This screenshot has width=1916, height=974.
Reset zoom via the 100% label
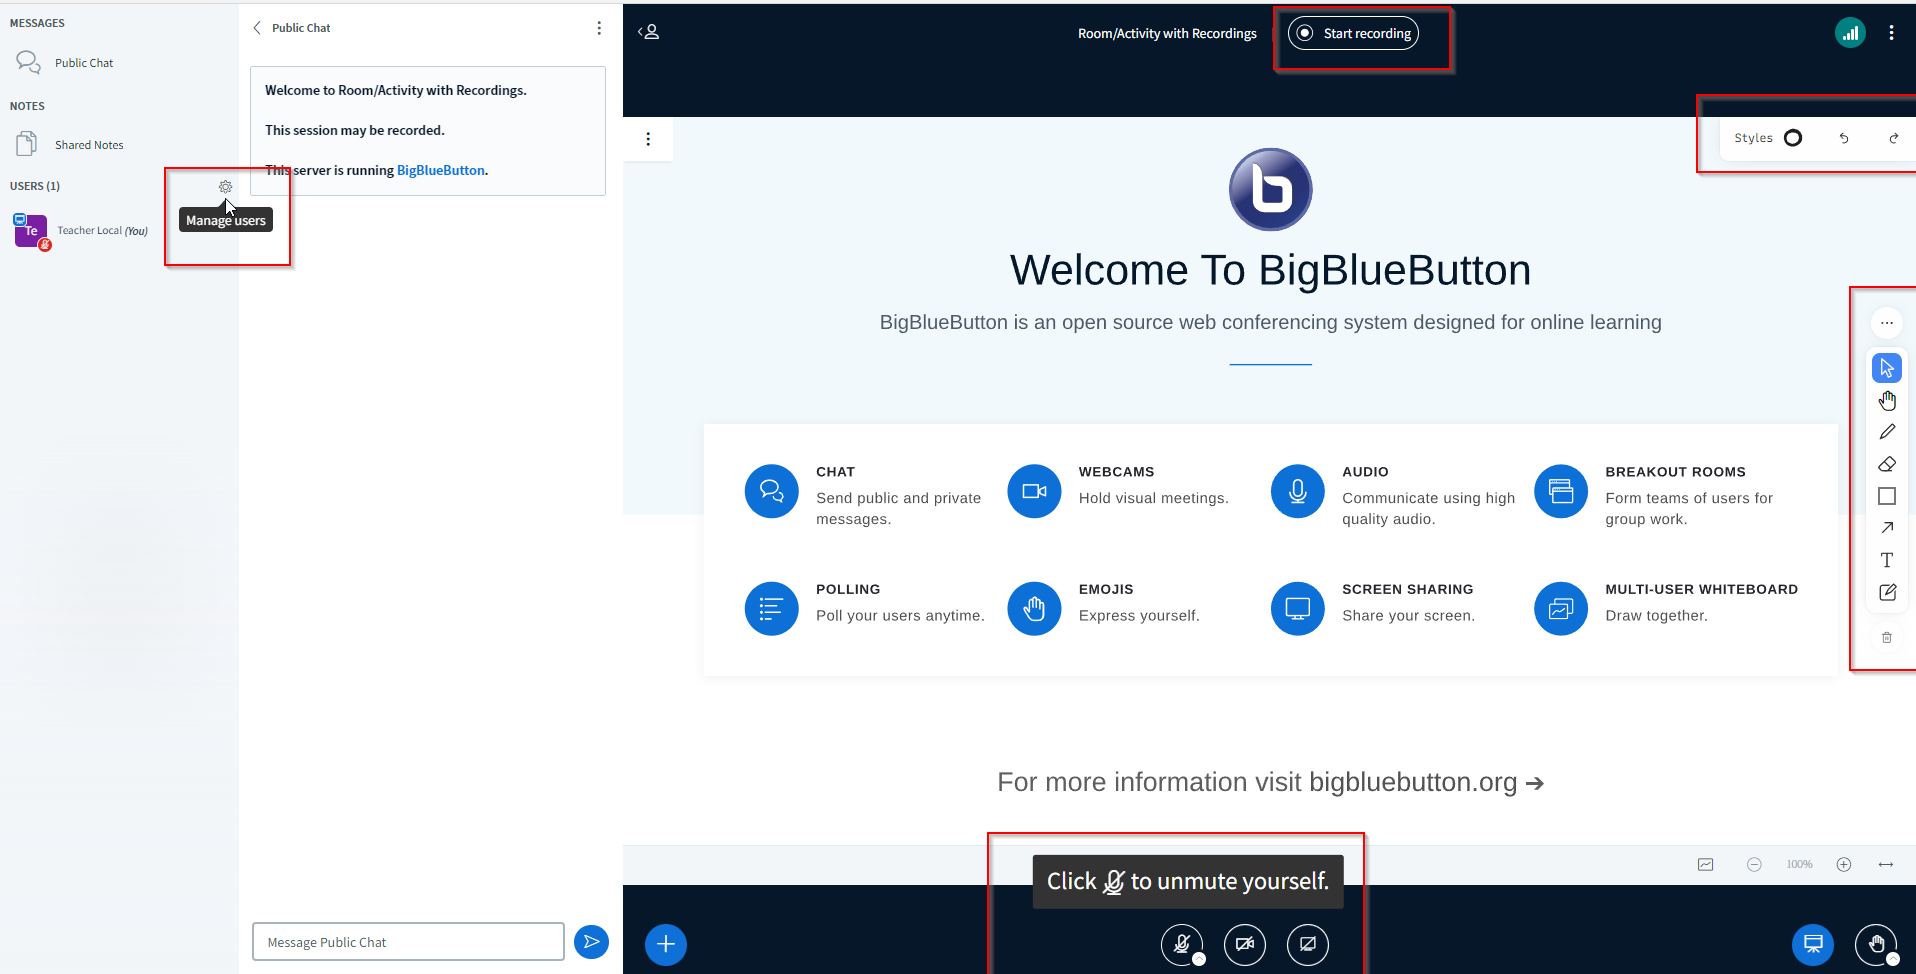click(x=1799, y=864)
